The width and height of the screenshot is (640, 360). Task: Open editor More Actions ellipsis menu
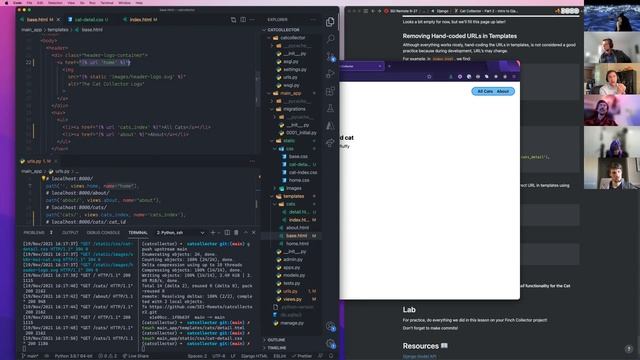[x=252, y=20]
